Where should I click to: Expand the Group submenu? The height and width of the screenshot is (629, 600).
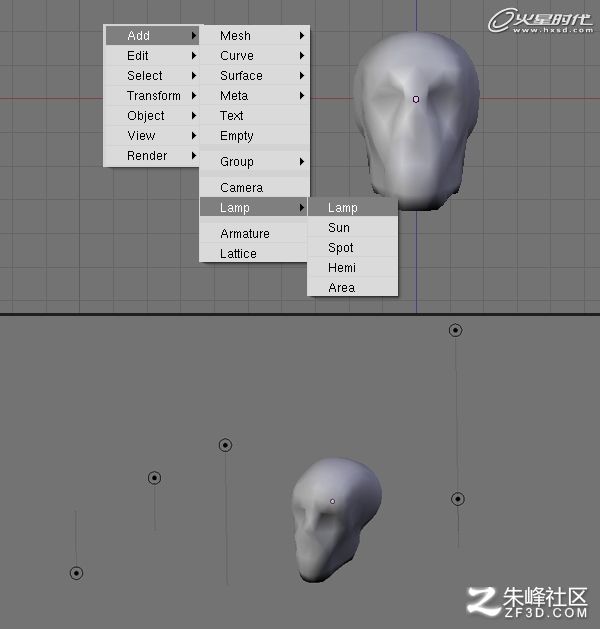254,162
